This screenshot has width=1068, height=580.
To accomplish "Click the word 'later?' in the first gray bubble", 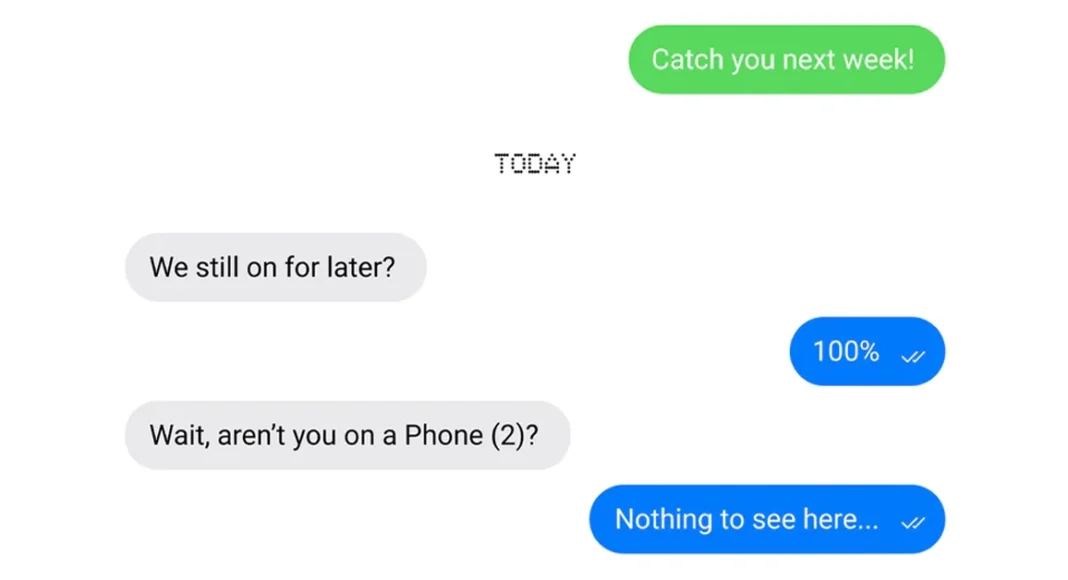I will [361, 267].
